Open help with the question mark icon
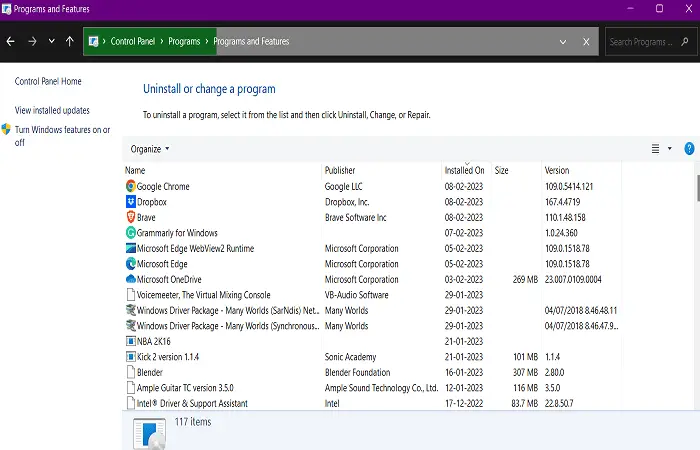 coord(689,149)
